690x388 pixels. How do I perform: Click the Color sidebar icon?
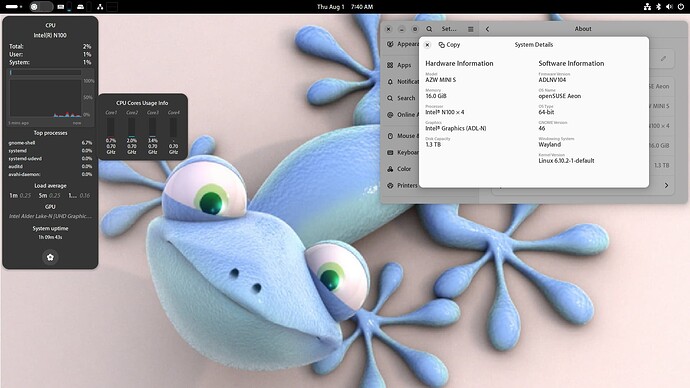pyautogui.click(x=390, y=169)
